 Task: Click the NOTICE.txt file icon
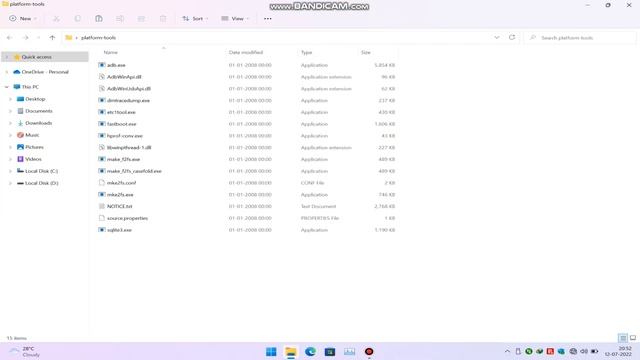tap(102, 206)
